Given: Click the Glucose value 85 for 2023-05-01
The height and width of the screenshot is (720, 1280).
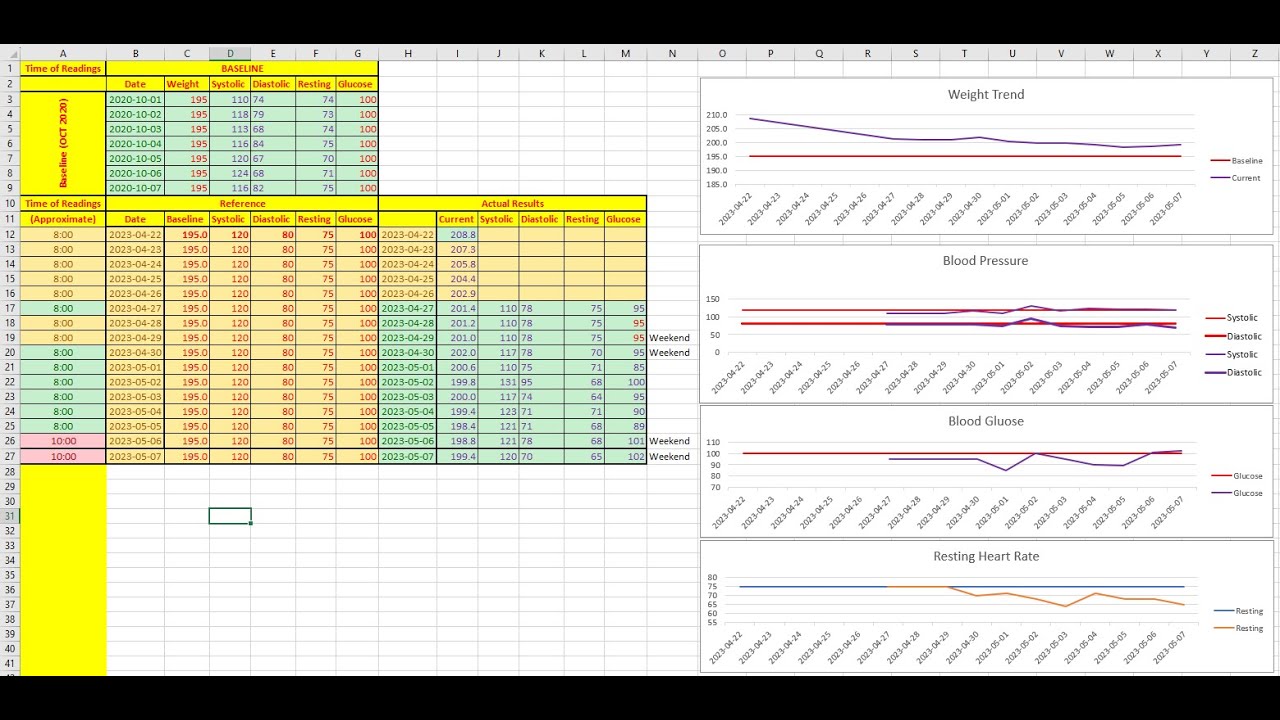Looking at the screenshot, I should click(x=625, y=367).
